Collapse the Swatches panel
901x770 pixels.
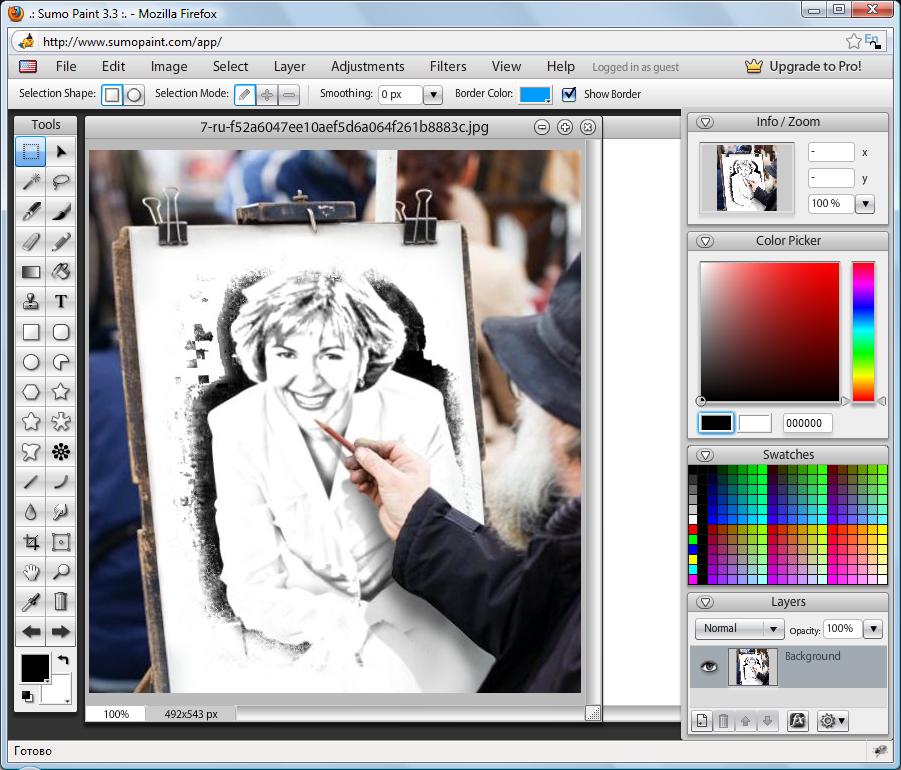(705, 455)
